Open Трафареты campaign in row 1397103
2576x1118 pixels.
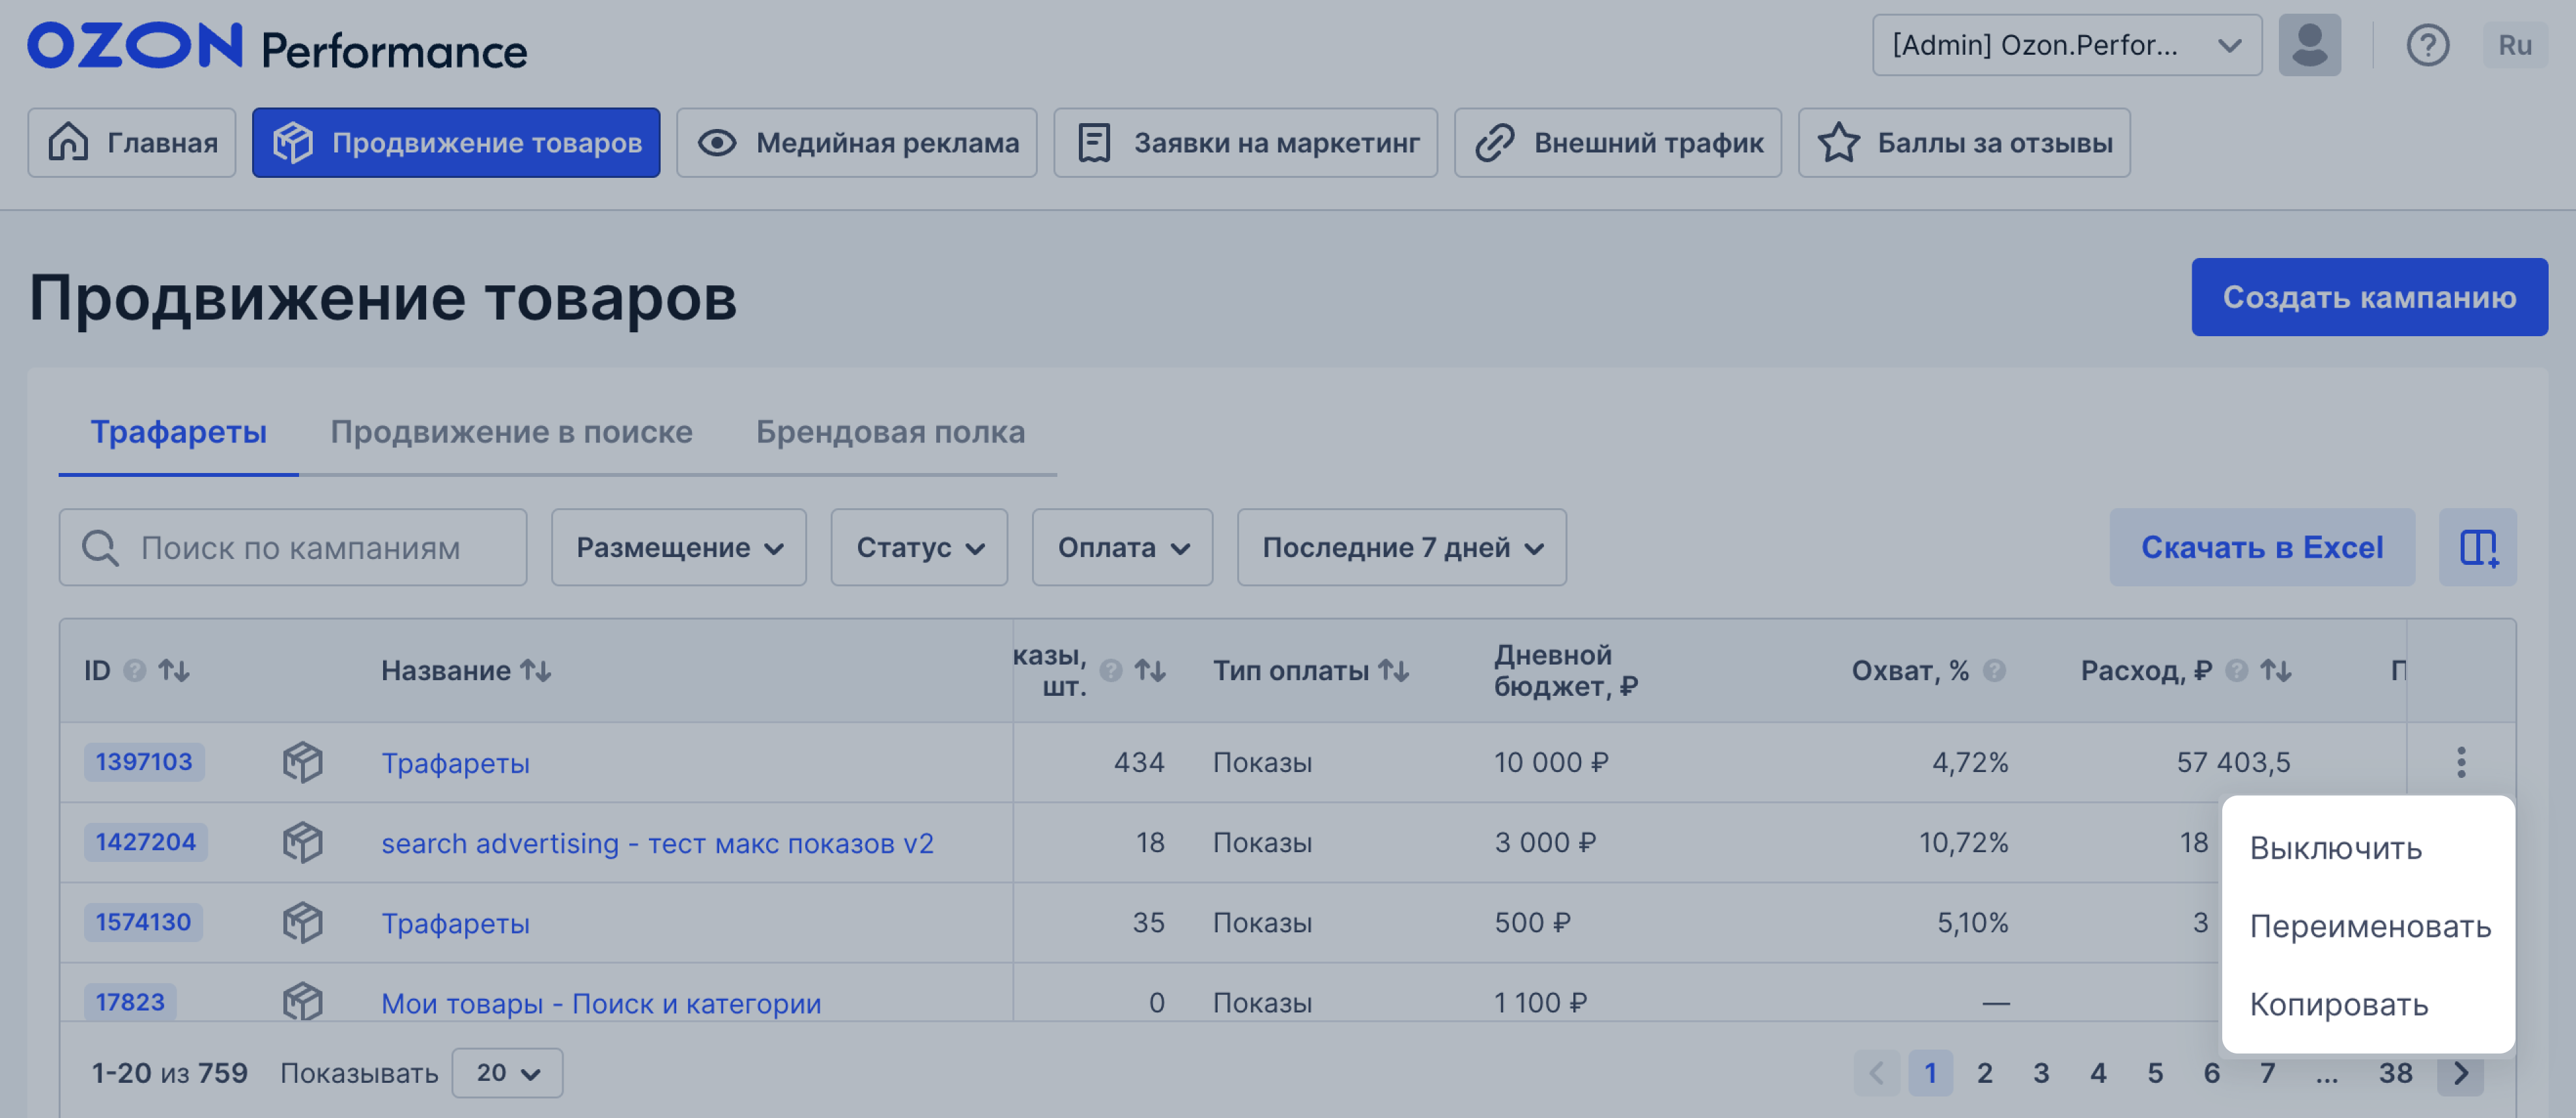coord(455,763)
